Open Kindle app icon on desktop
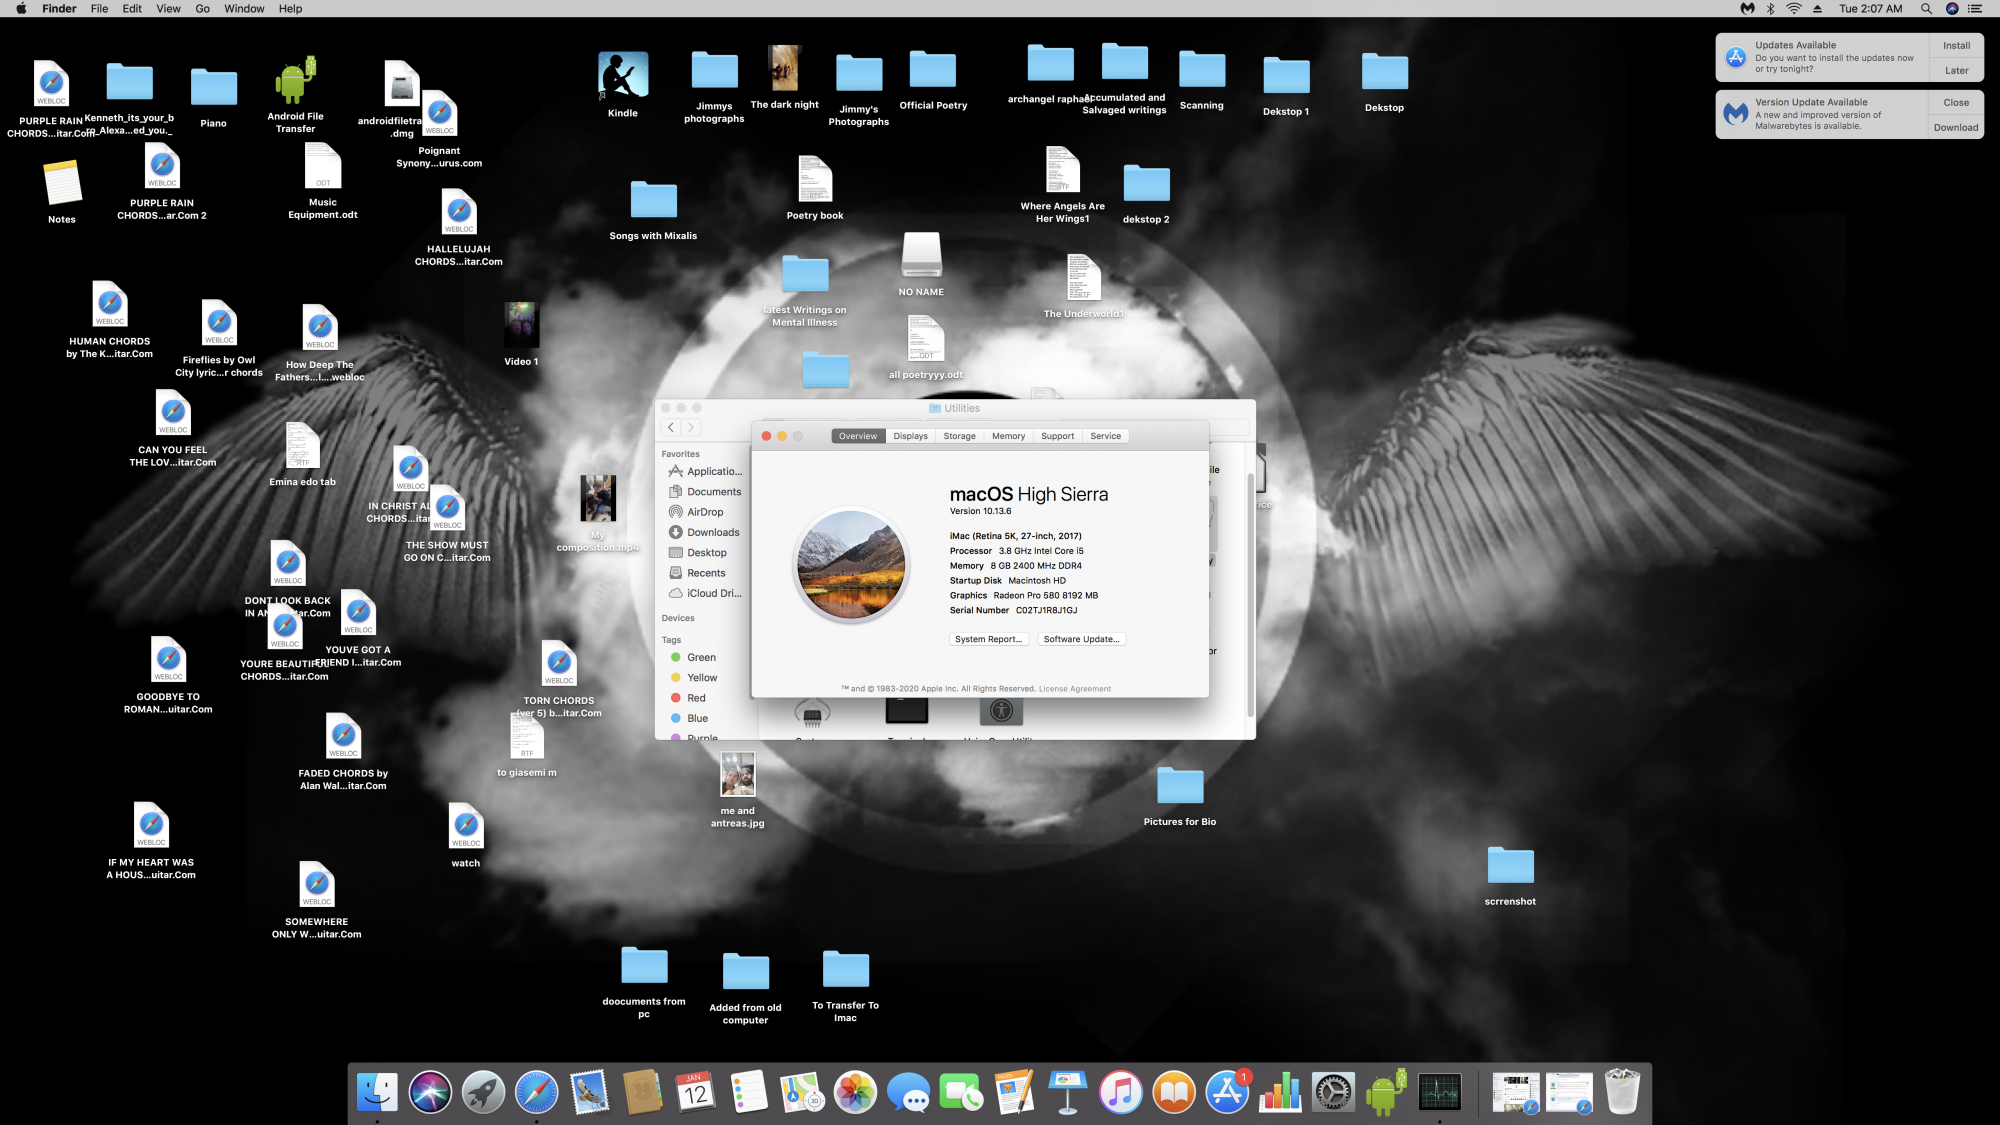 (623, 76)
